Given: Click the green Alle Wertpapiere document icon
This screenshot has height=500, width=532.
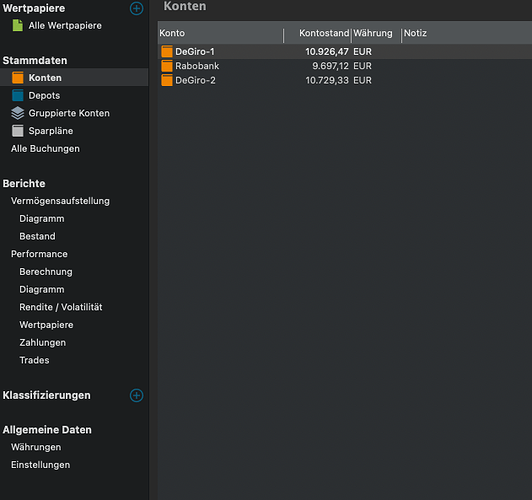Looking at the screenshot, I should pos(18,25).
